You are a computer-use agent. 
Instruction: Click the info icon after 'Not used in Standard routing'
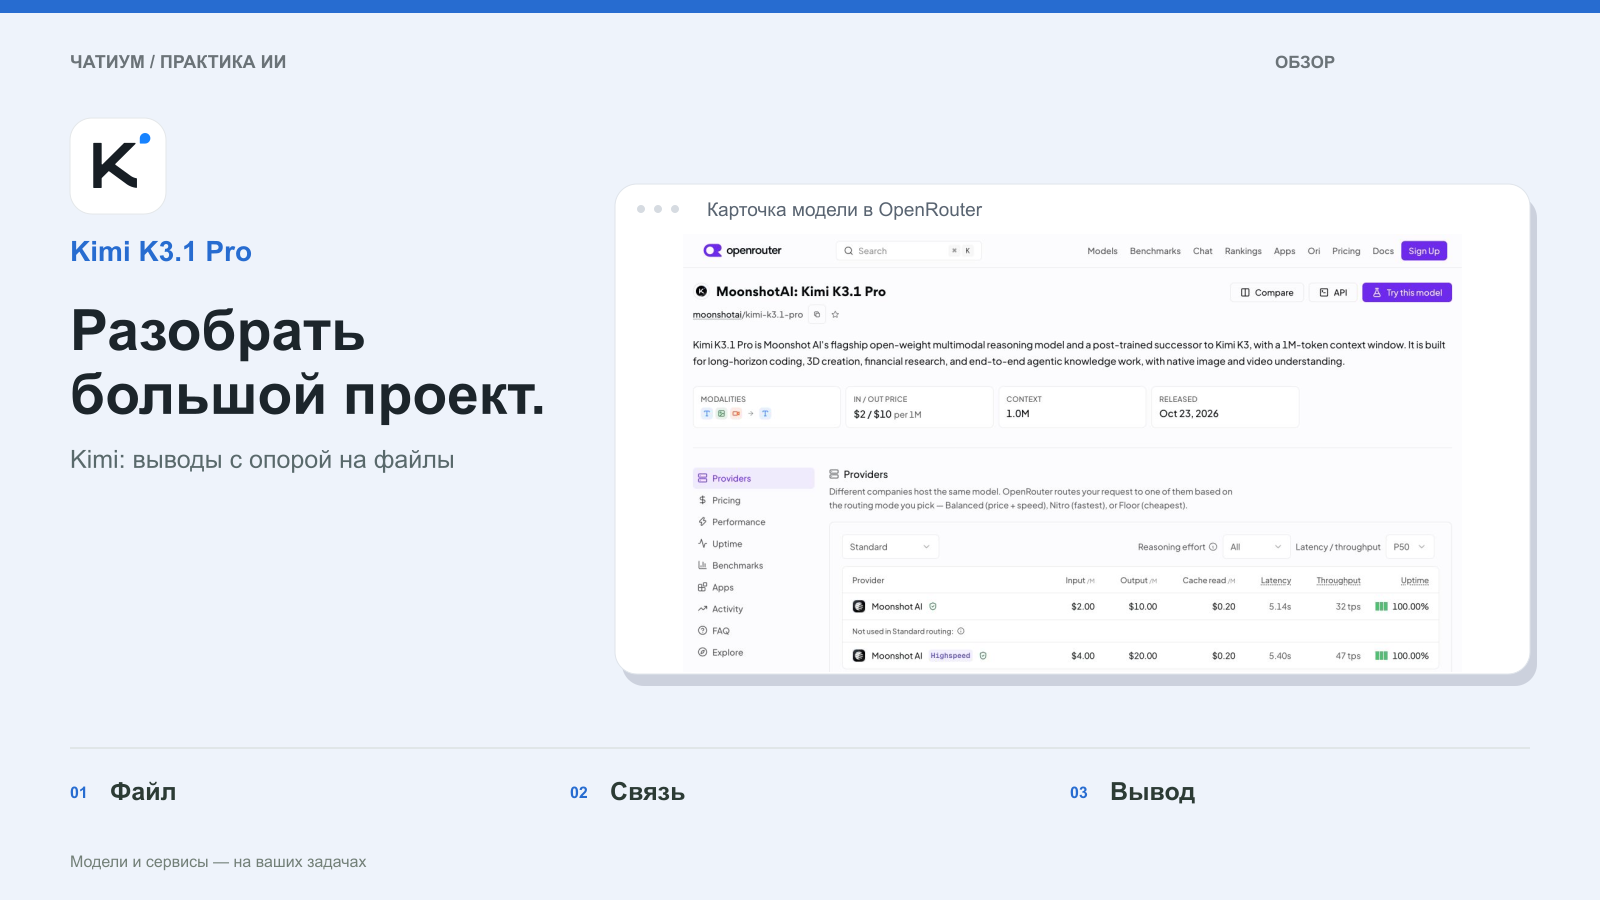[961, 631]
